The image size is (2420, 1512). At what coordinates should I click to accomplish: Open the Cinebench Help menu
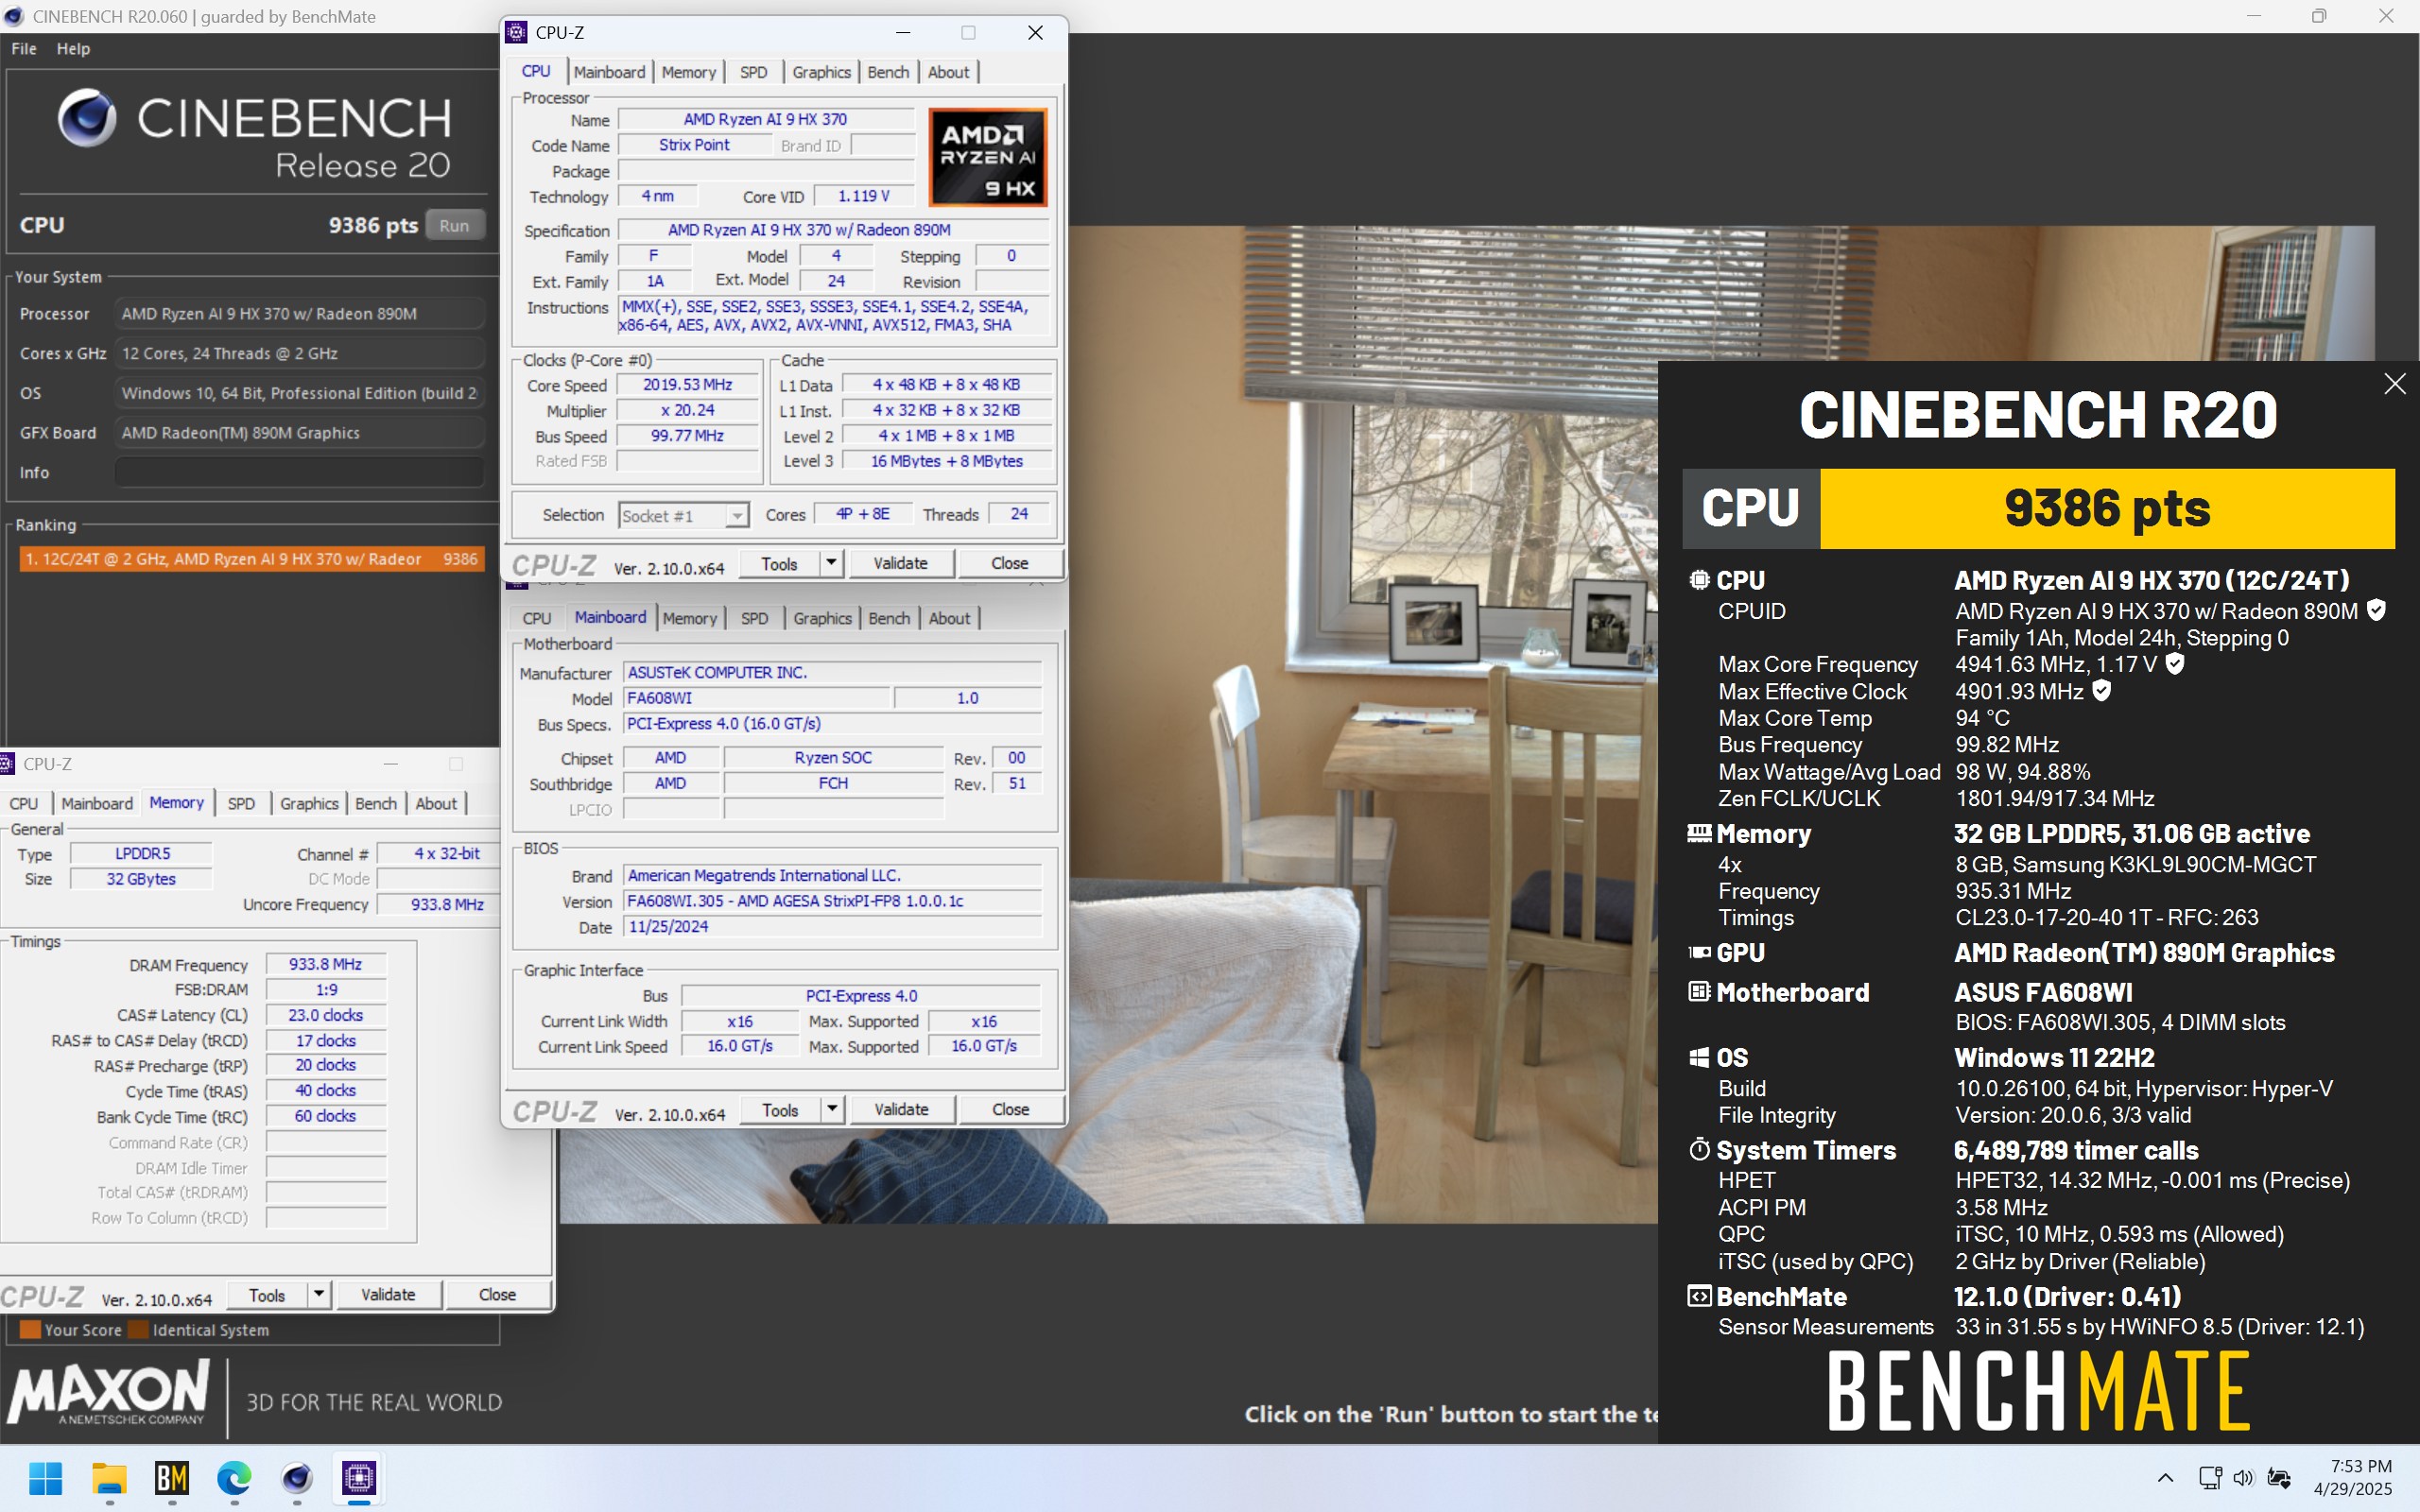73,48
